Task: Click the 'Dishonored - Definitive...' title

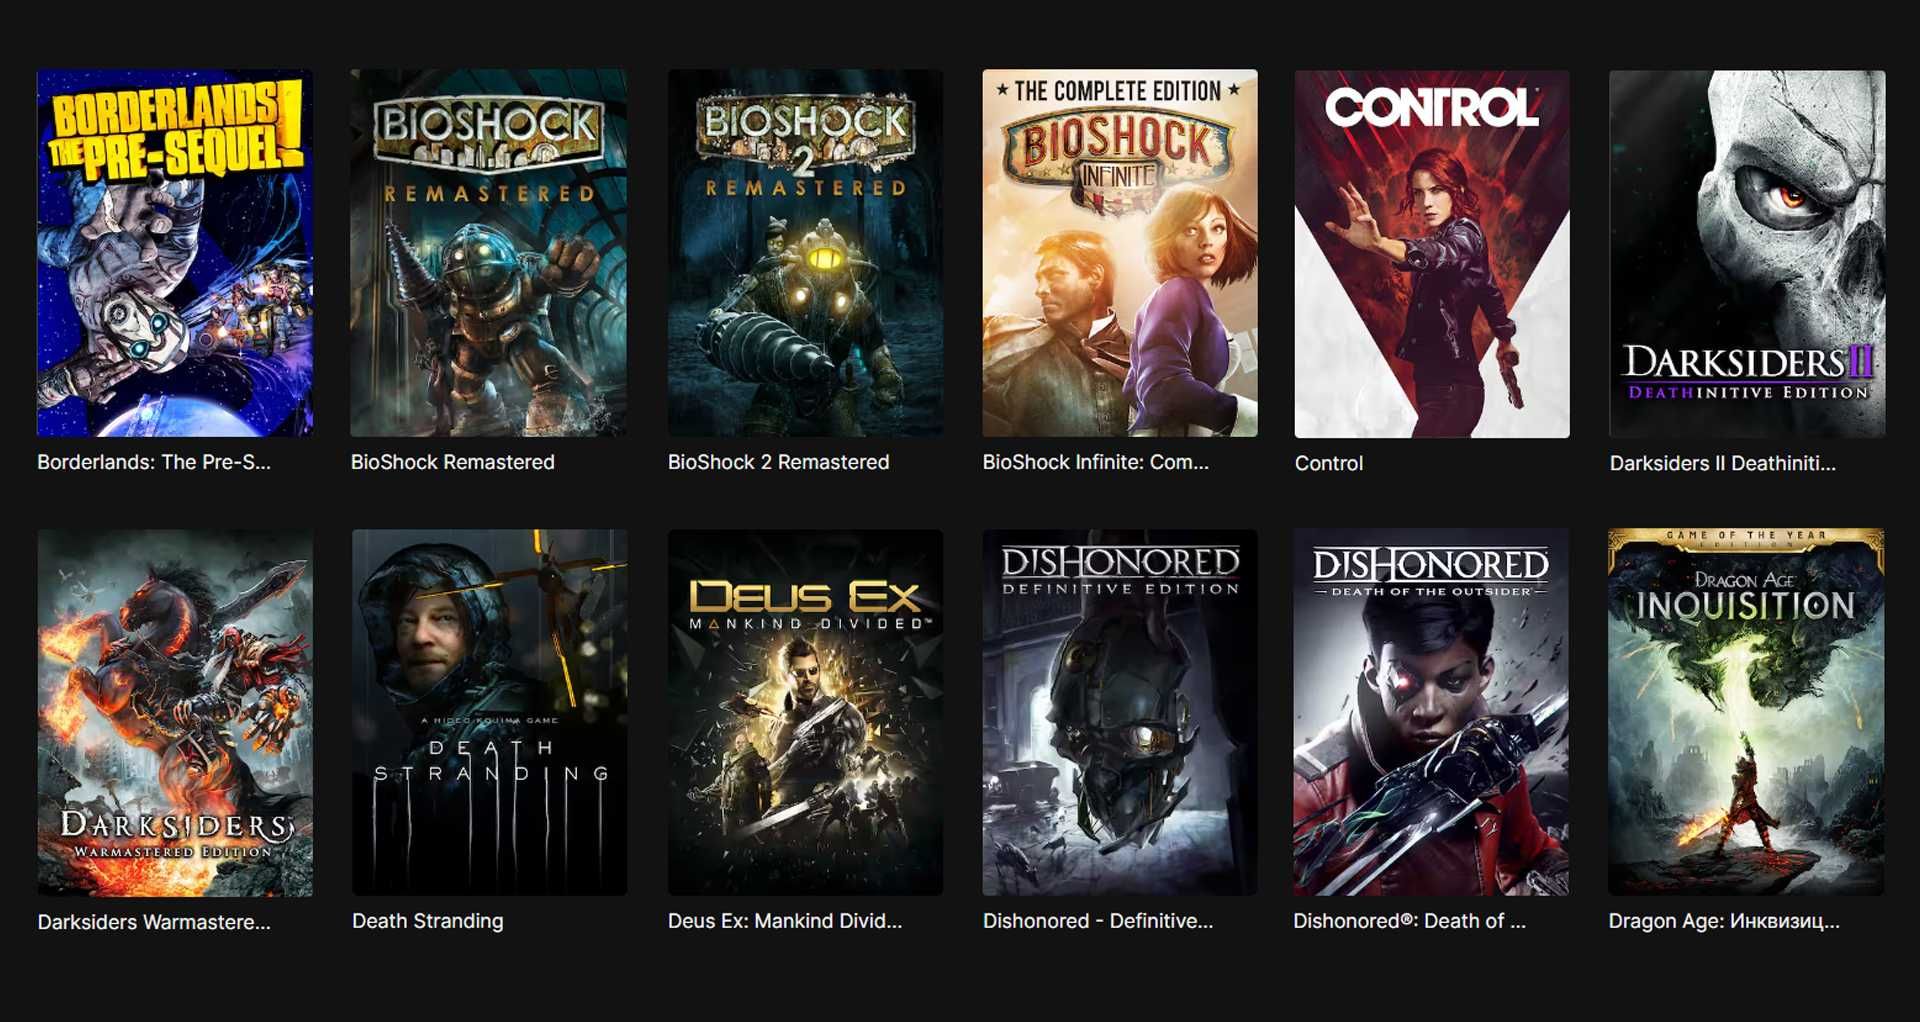Action: 1098,921
